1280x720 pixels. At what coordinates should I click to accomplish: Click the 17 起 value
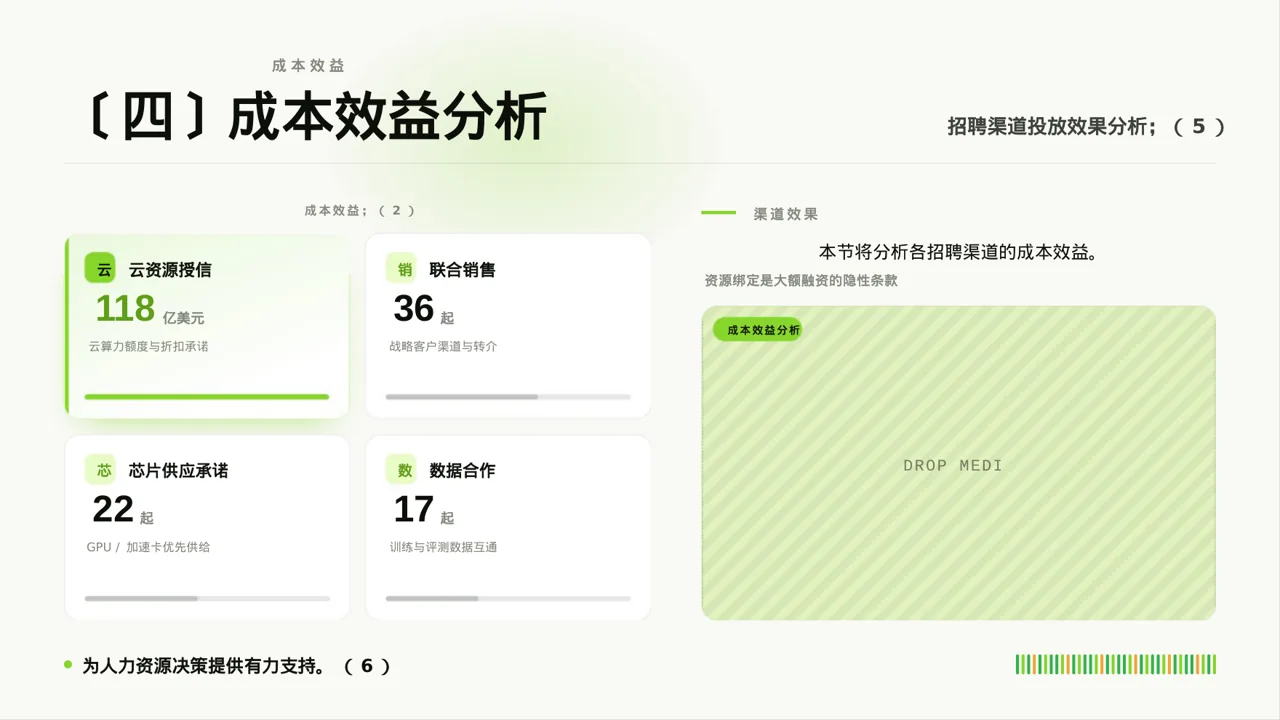[x=423, y=510]
